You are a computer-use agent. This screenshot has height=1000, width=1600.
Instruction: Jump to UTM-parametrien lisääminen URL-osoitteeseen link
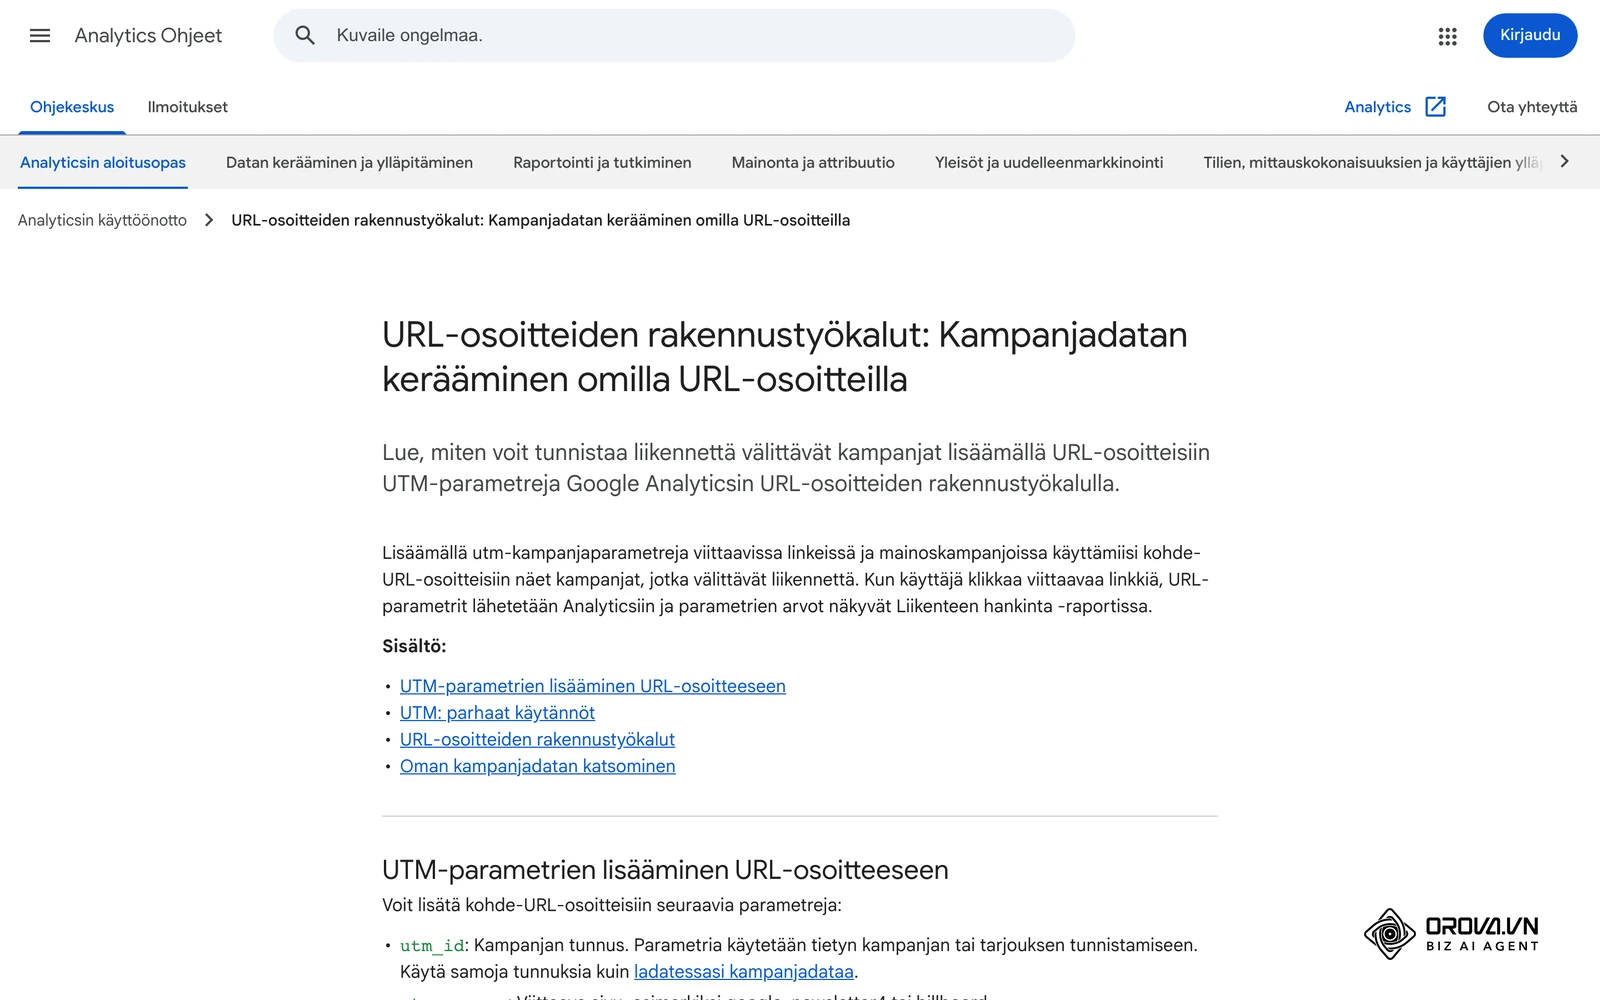[x=593, y=686]
